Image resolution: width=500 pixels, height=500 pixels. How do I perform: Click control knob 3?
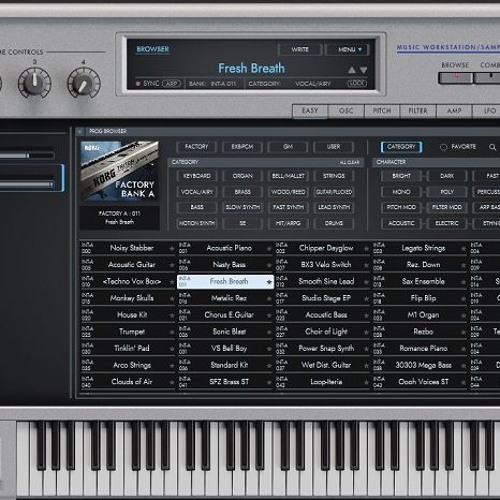pos(34,83)
